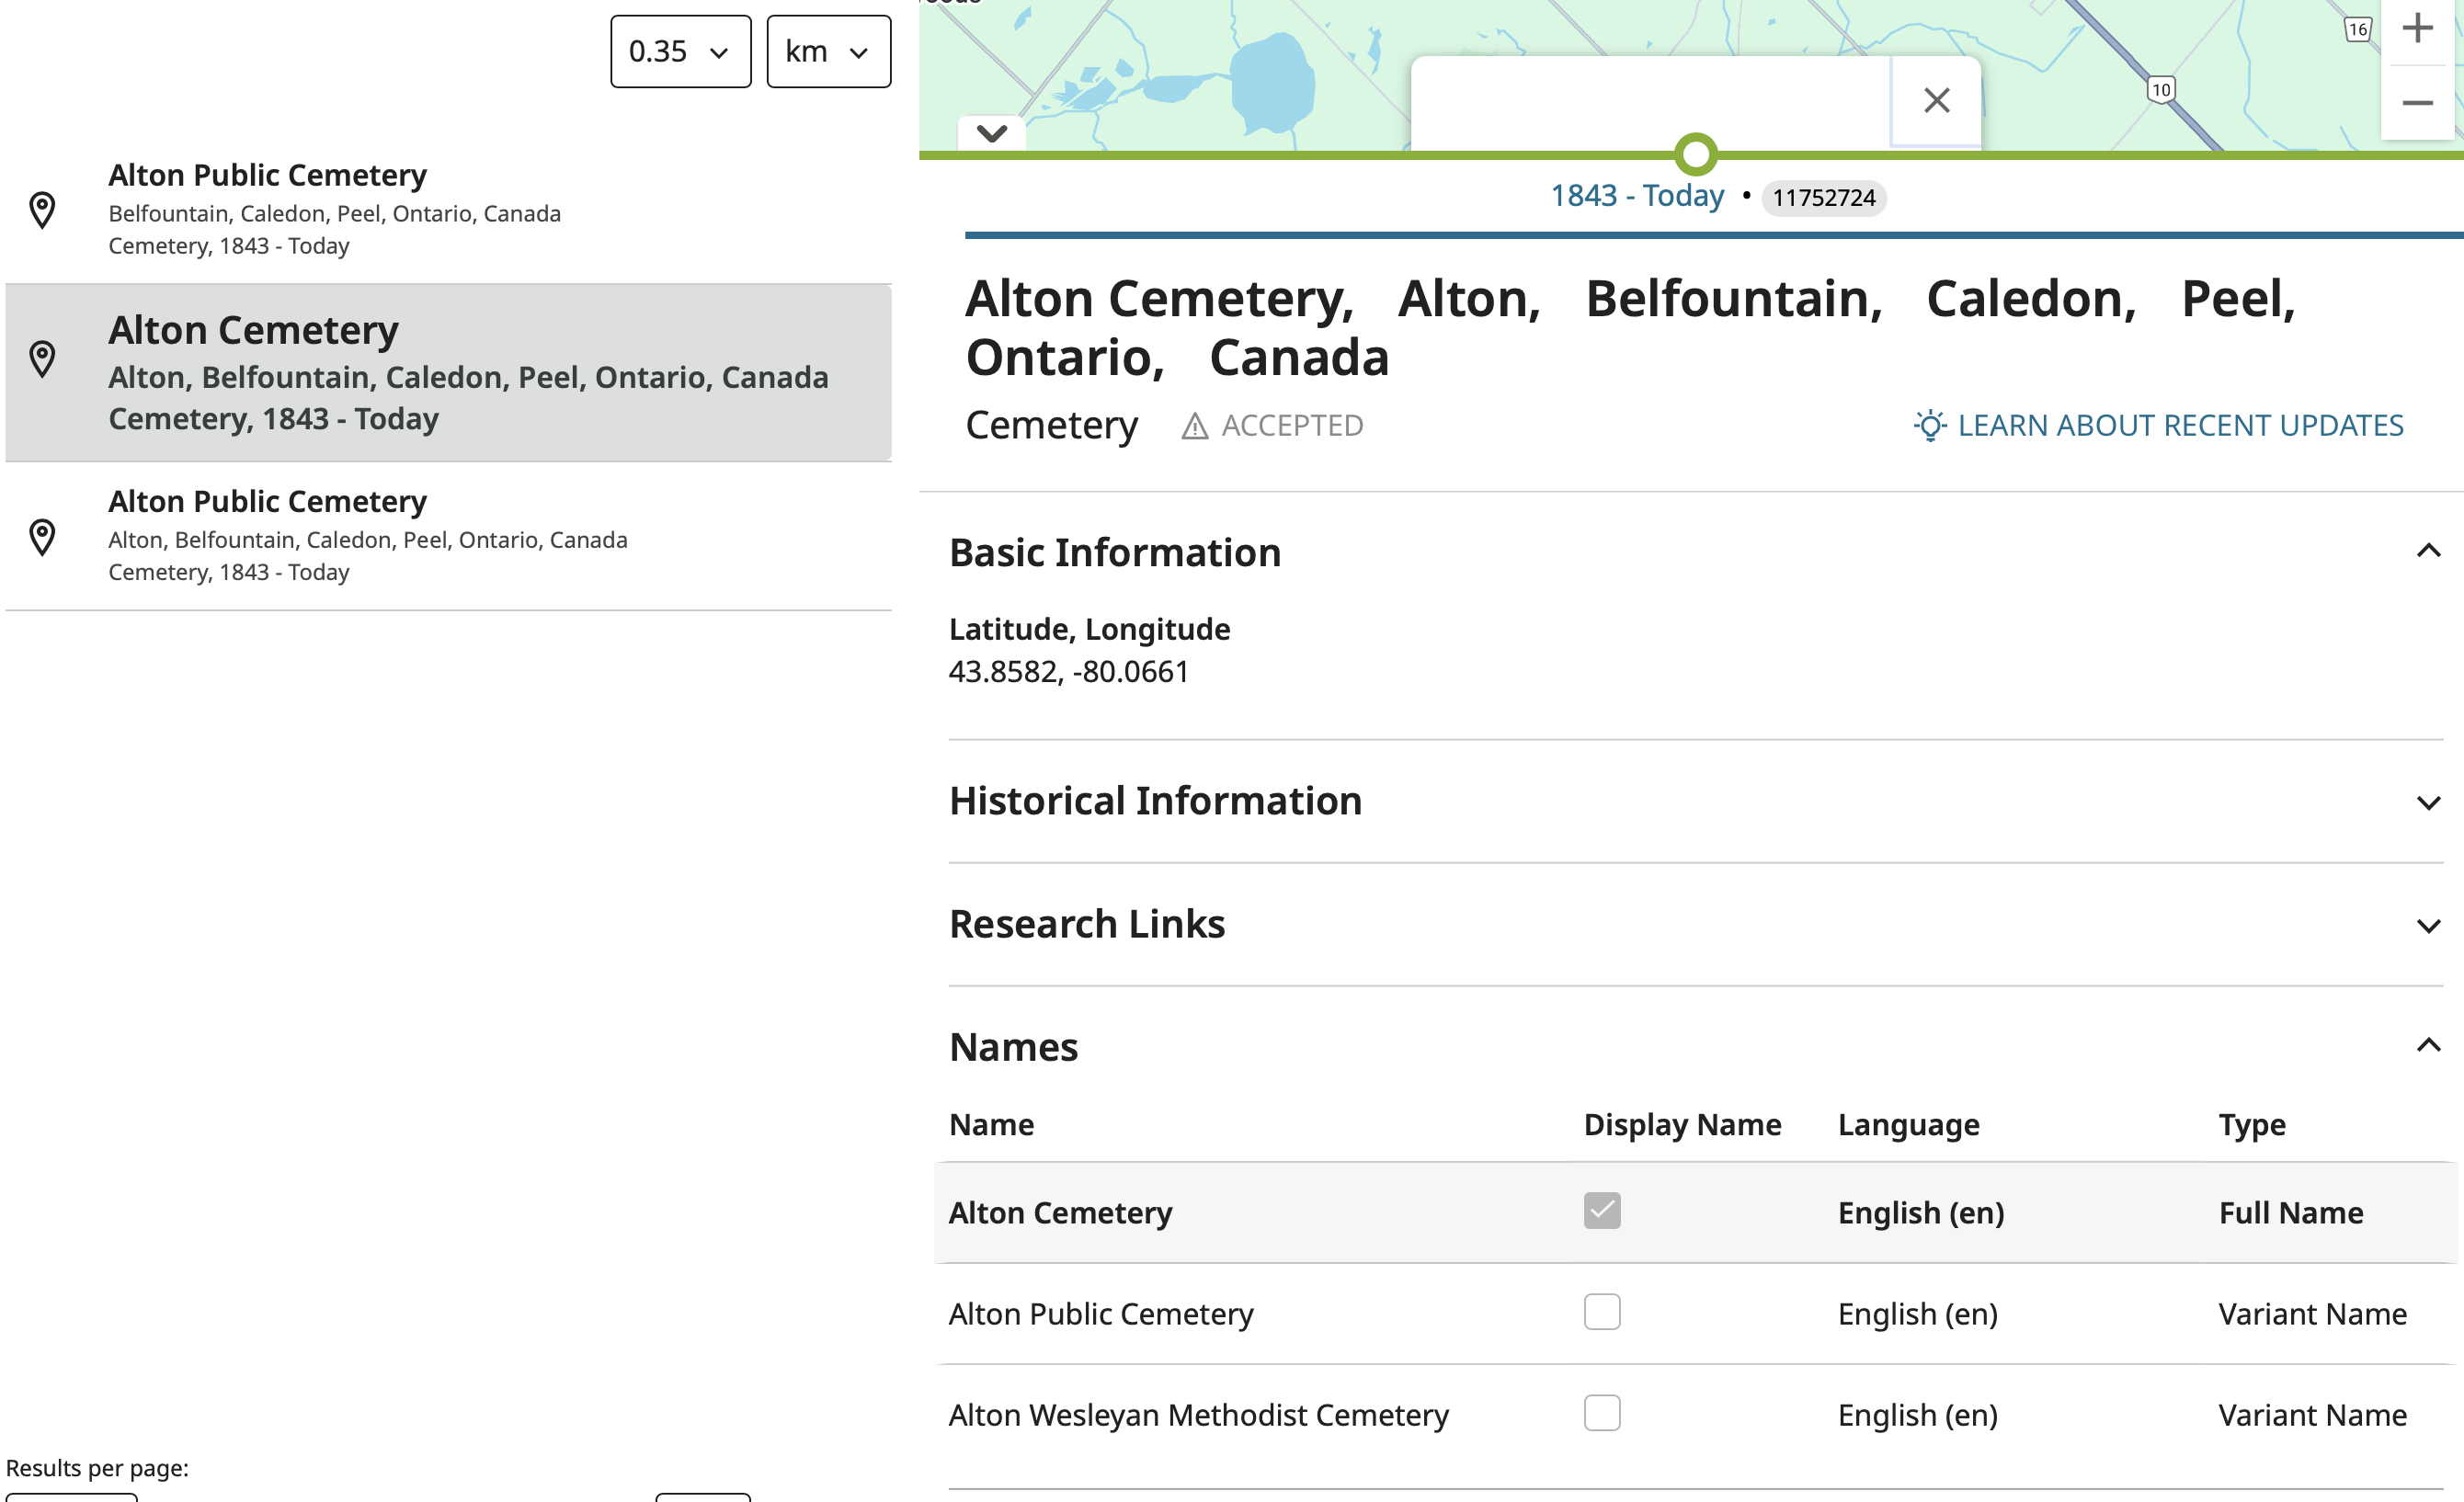Open Learn About Recent Updates link

(x=2179, y=426)
